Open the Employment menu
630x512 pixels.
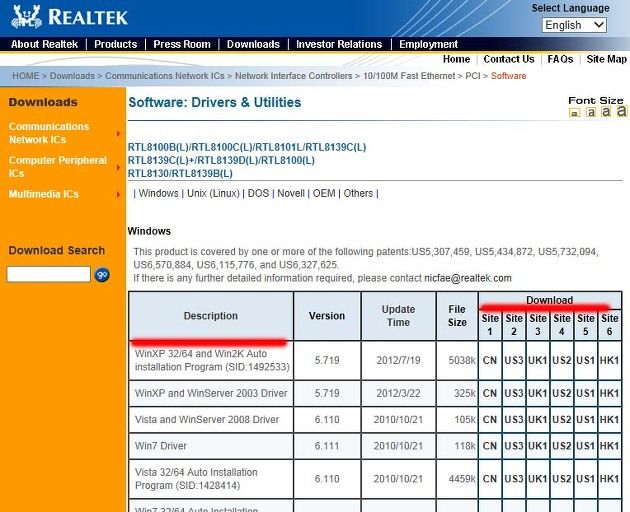[428, 44]
